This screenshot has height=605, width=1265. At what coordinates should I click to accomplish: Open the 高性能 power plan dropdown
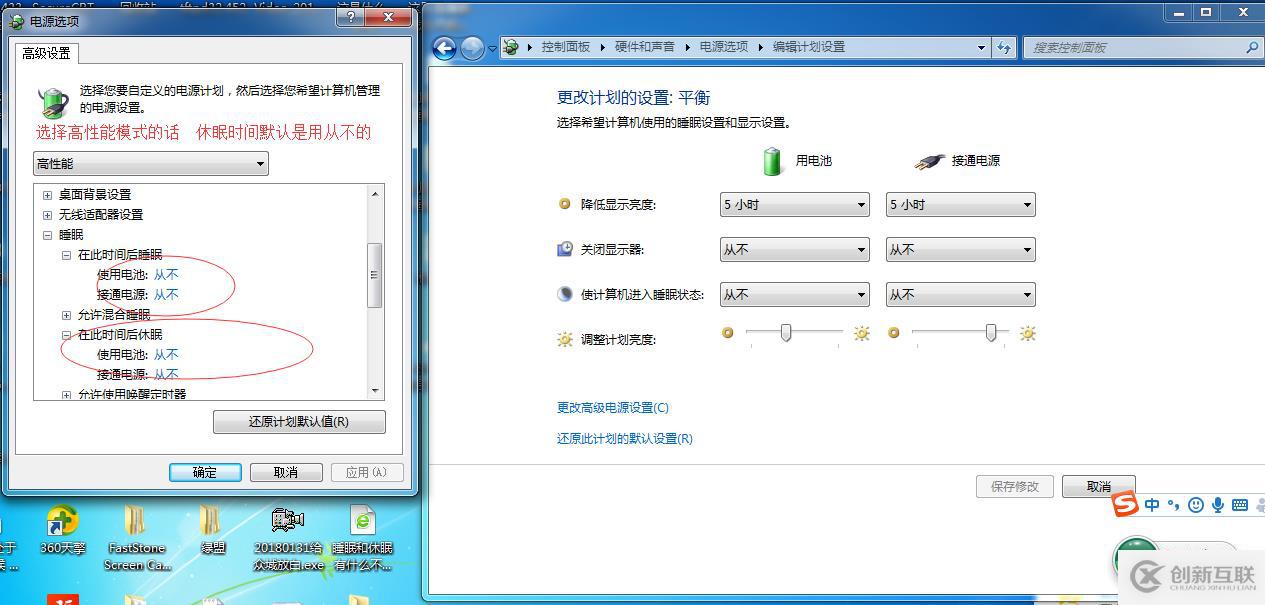click(150, 163)
